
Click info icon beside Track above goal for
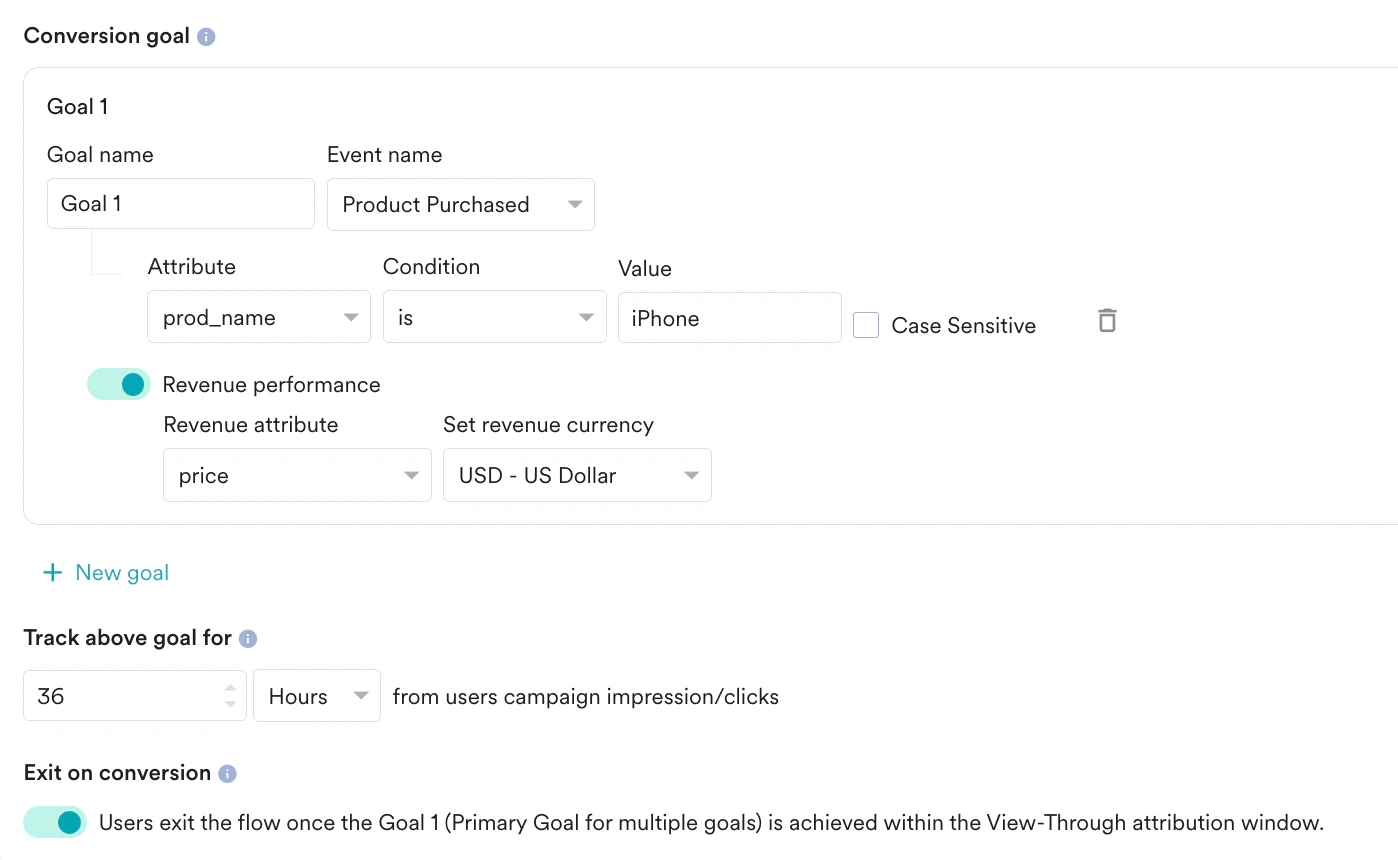point(248,638)
